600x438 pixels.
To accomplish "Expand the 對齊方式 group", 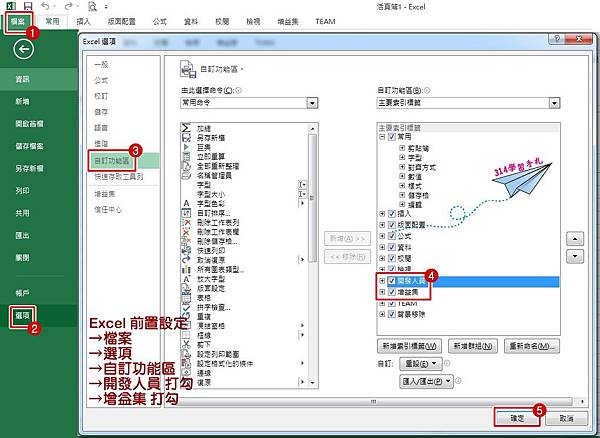I will 402,167.
